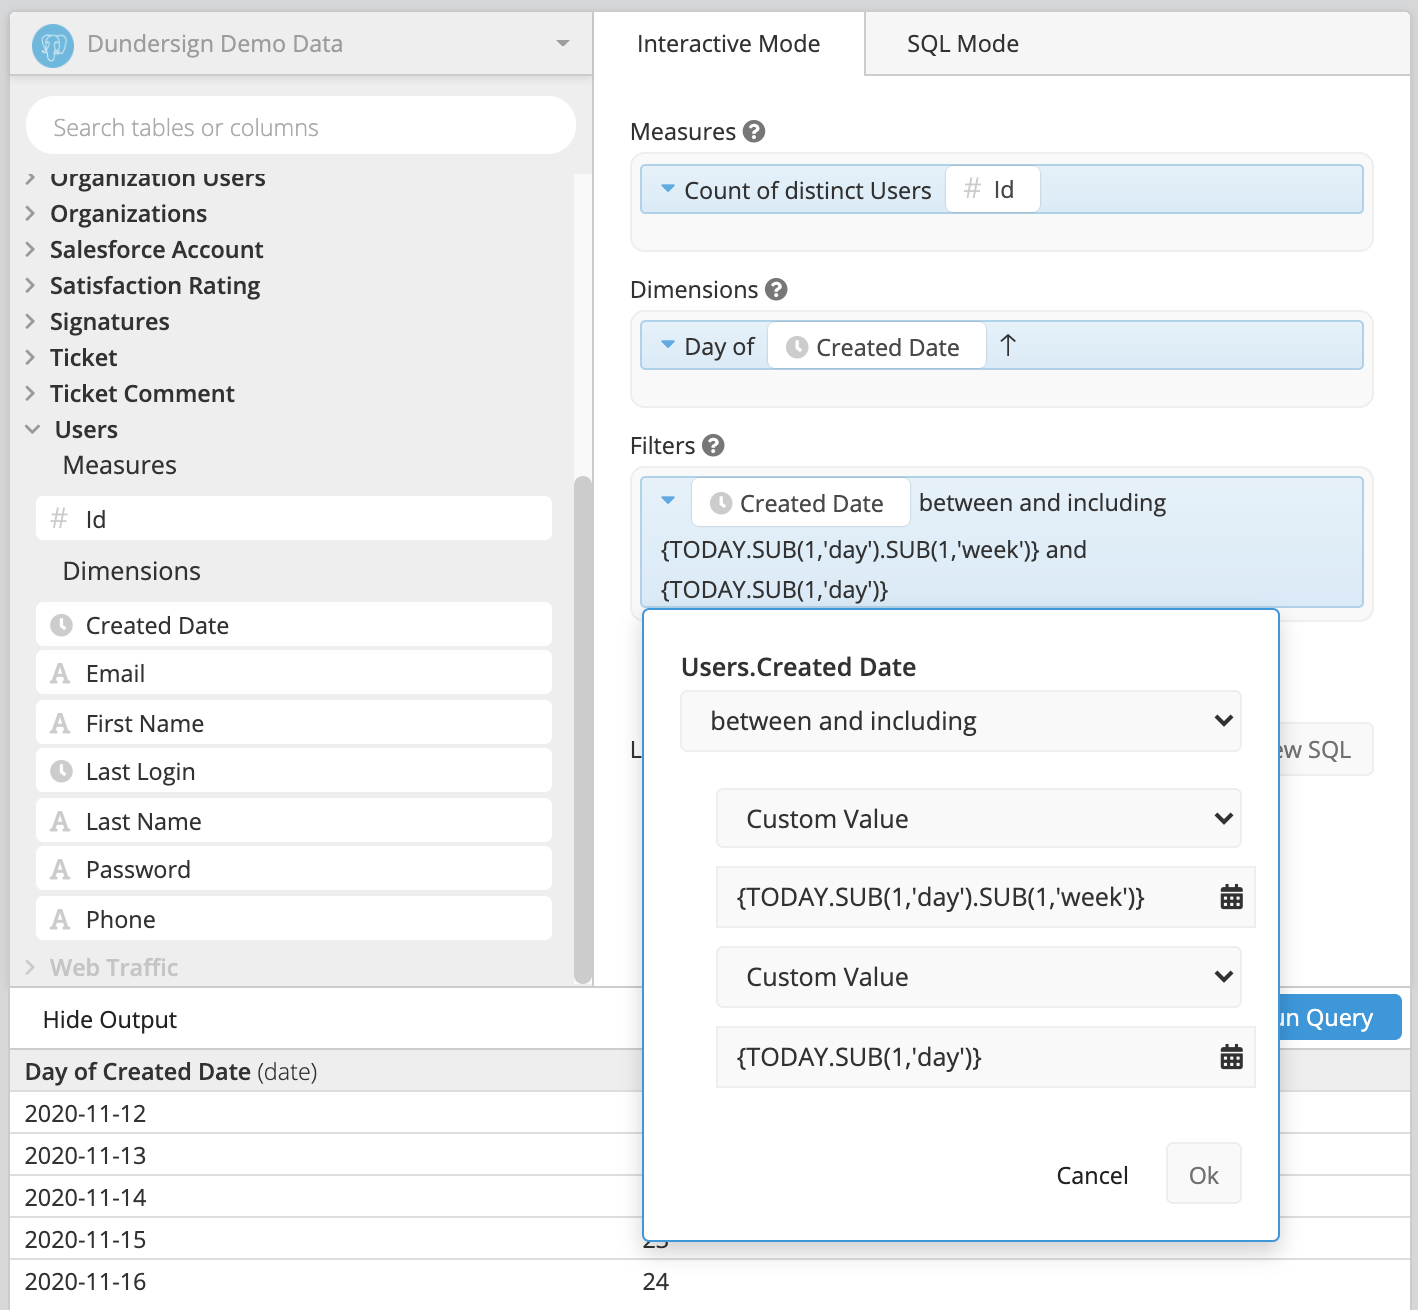This screenshot has height=1310, width=1418.
Task: Focus Search tables or columns field
Action: pos(301,126)
